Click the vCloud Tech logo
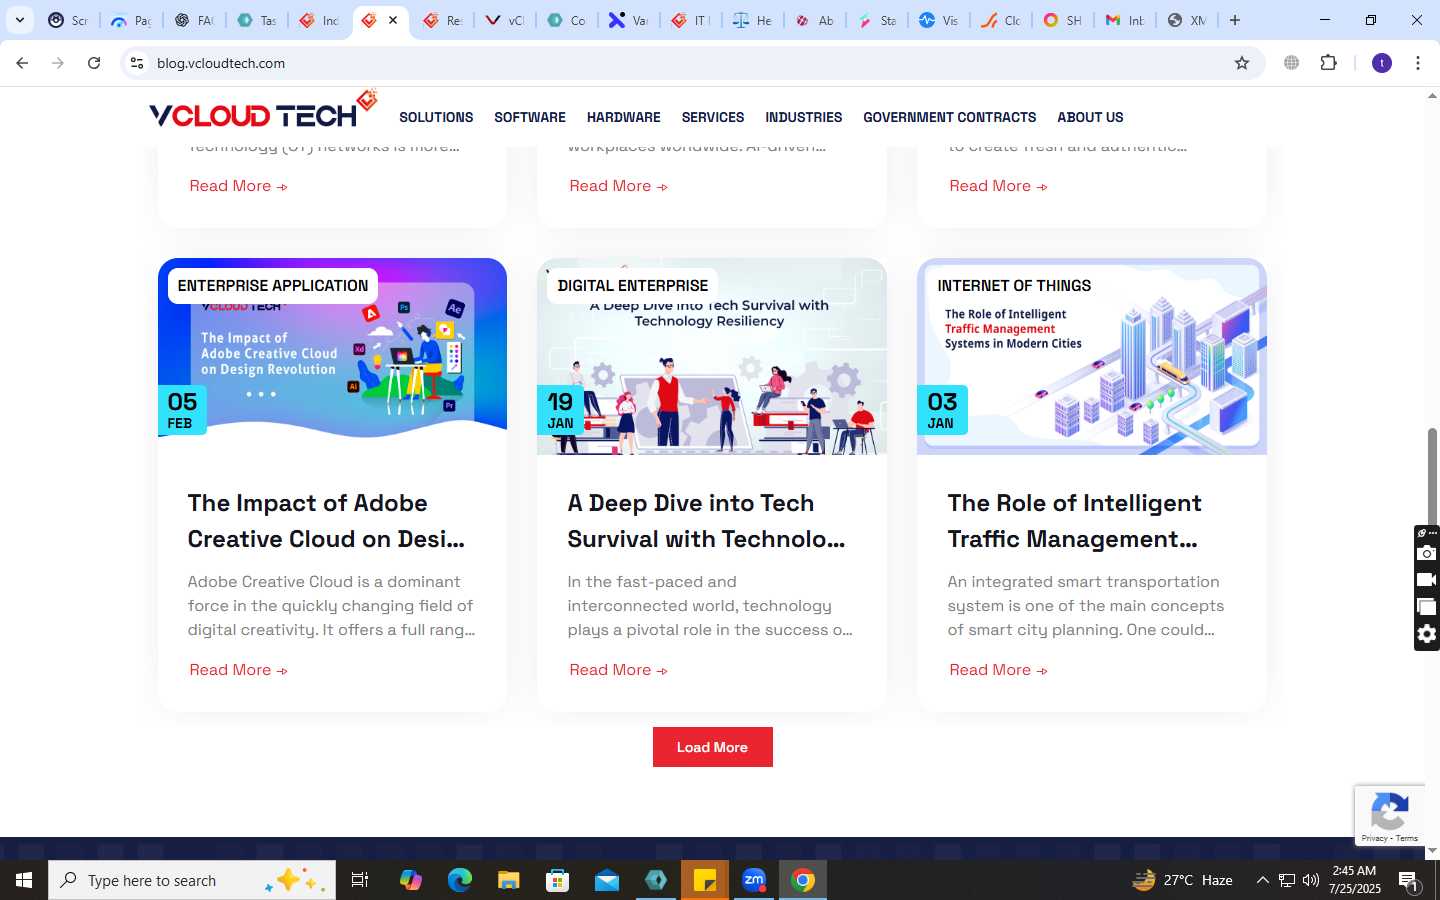This screenshot has height=900, width=1440. (x=263, y=110)
